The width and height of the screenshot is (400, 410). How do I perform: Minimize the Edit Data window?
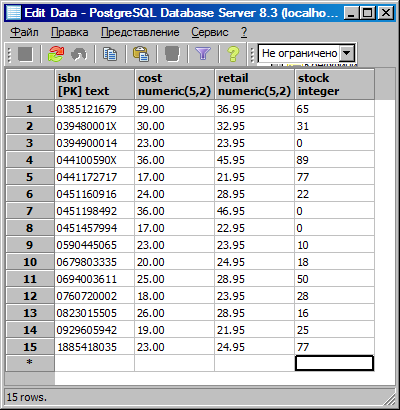click(351, 13)
